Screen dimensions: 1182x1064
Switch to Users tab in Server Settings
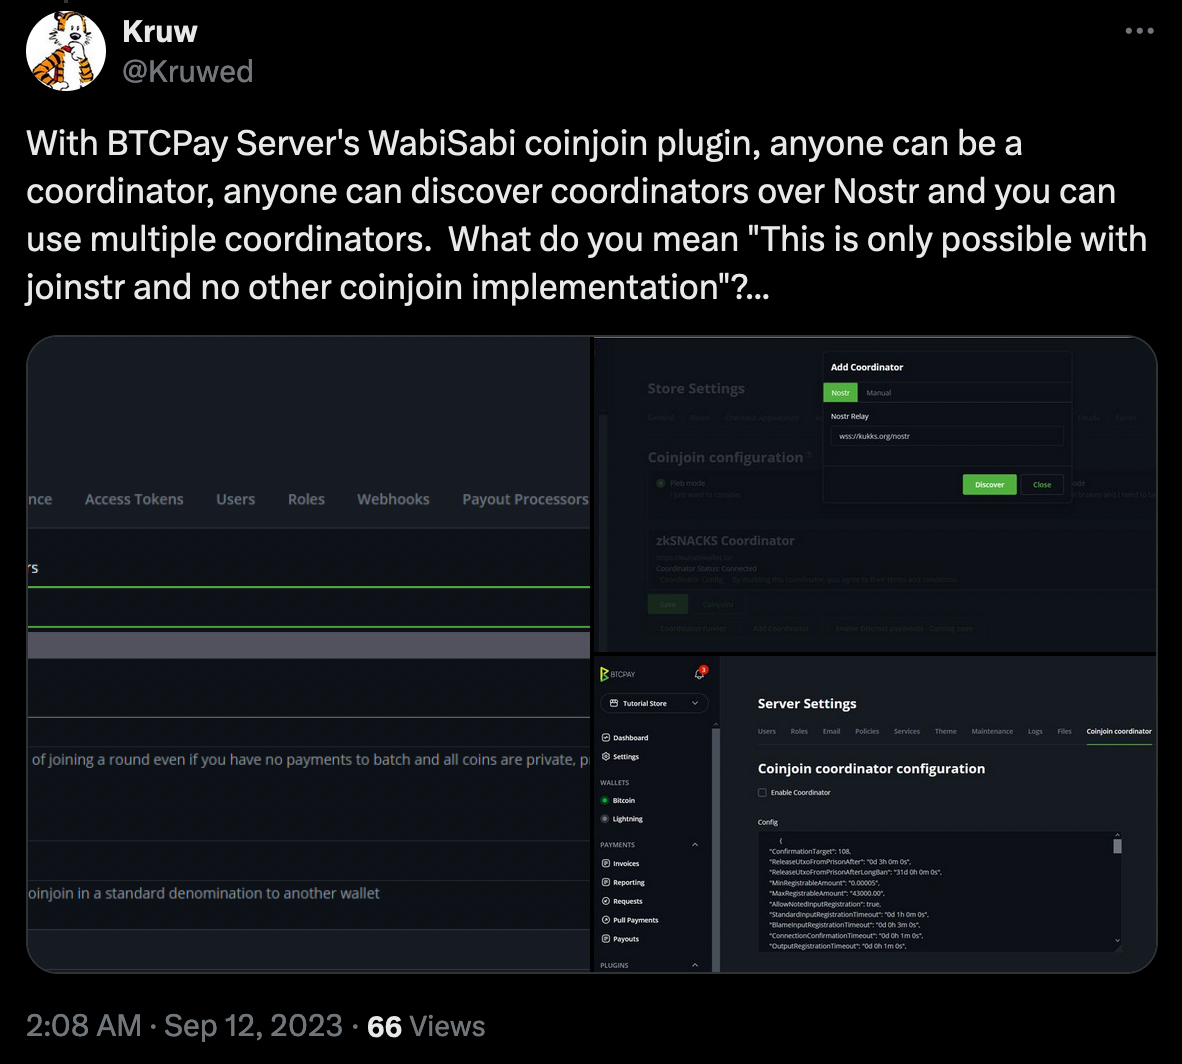coord(767,731)
